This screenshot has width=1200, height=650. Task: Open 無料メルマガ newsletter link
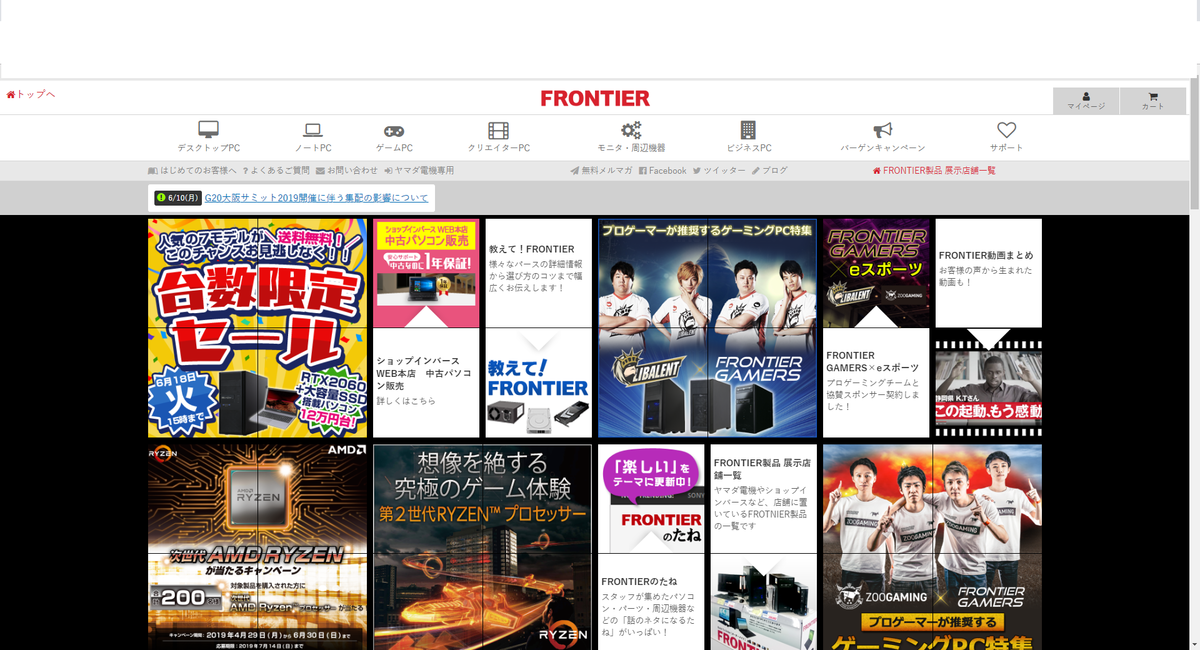point(601,171)
